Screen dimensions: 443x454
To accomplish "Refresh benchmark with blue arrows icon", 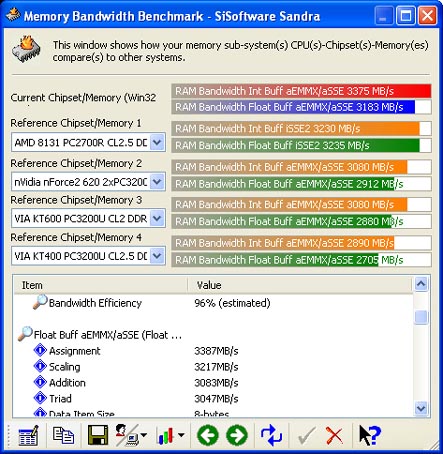I will tap(271, 435).
